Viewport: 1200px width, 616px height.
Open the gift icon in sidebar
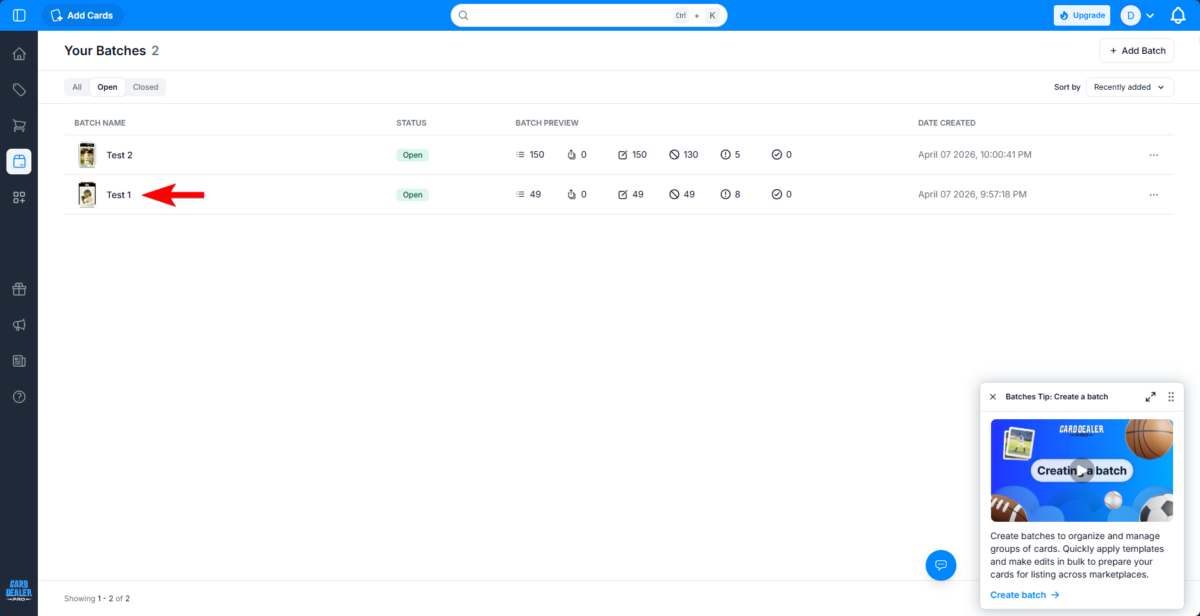point(19,290)
